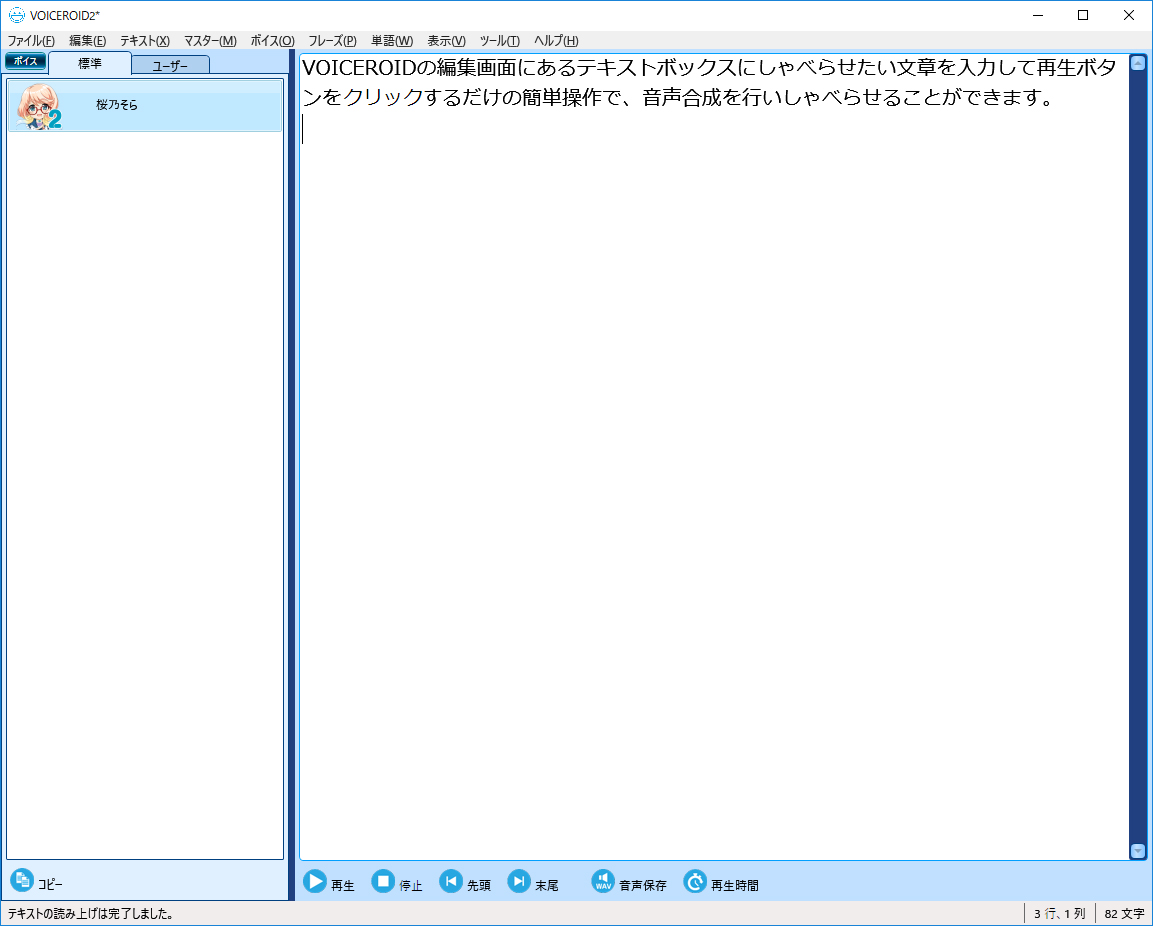
Task: Maximize the VOICEROID2 window
Action: (1082, 15)
